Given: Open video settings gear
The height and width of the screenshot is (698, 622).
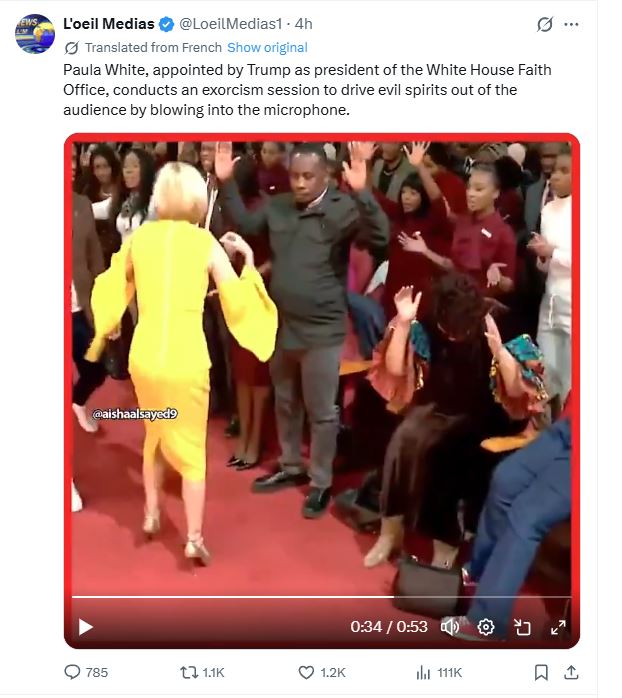Looking at the screenshot, I should [x=486, y=627].
